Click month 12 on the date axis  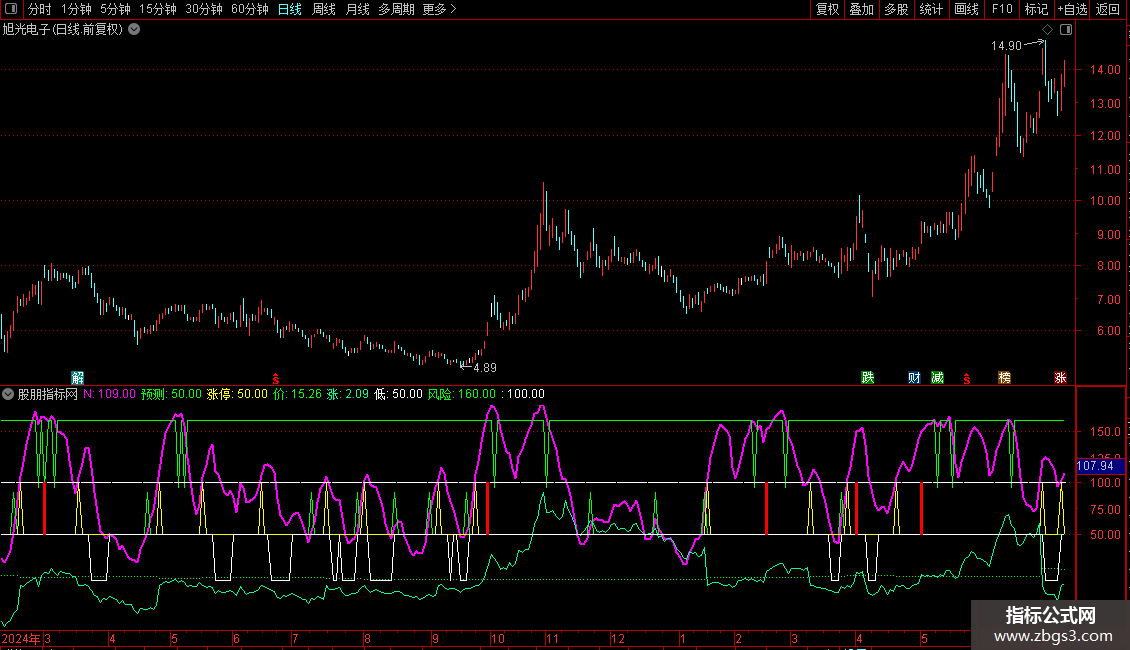tap(618, 638)
